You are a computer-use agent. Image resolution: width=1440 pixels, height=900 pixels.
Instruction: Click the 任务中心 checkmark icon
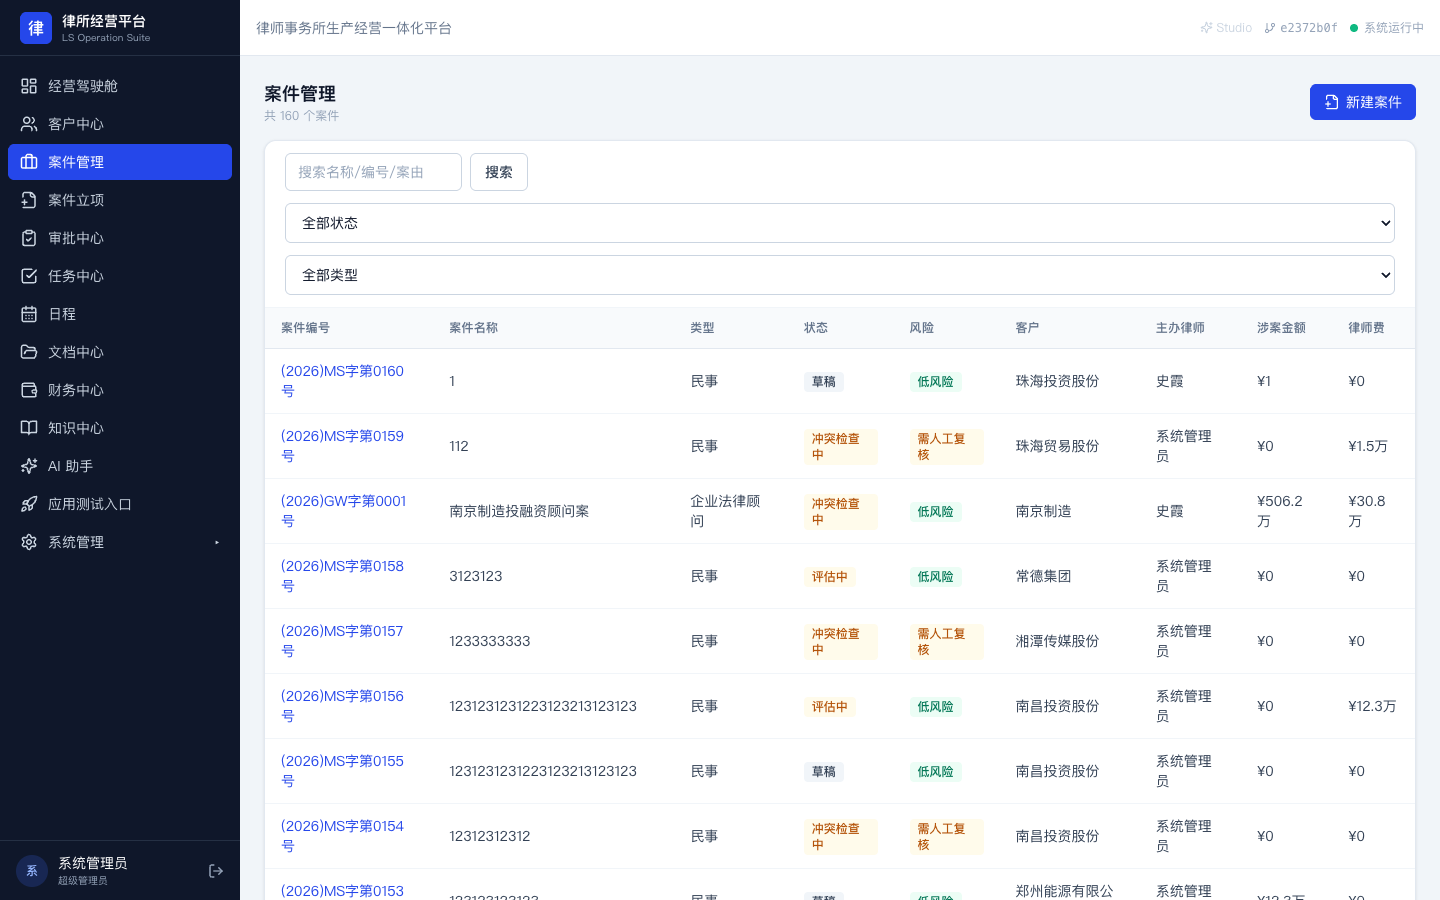29,276
